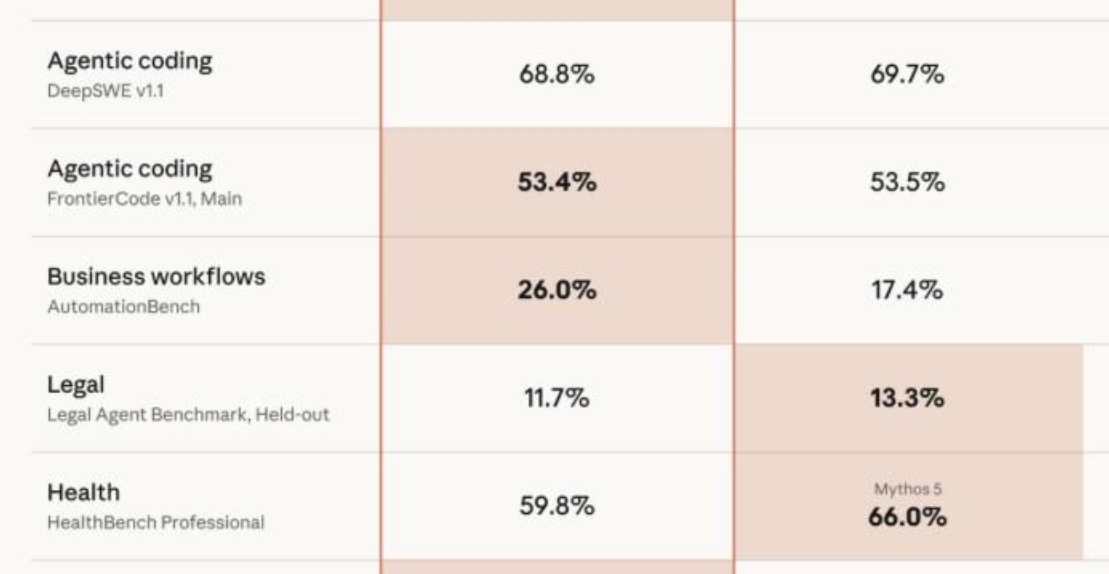Viewport: 1109px width, 574px height.
Task: Click the bold 66.0% health score
Action: click(x=907, y=517)
